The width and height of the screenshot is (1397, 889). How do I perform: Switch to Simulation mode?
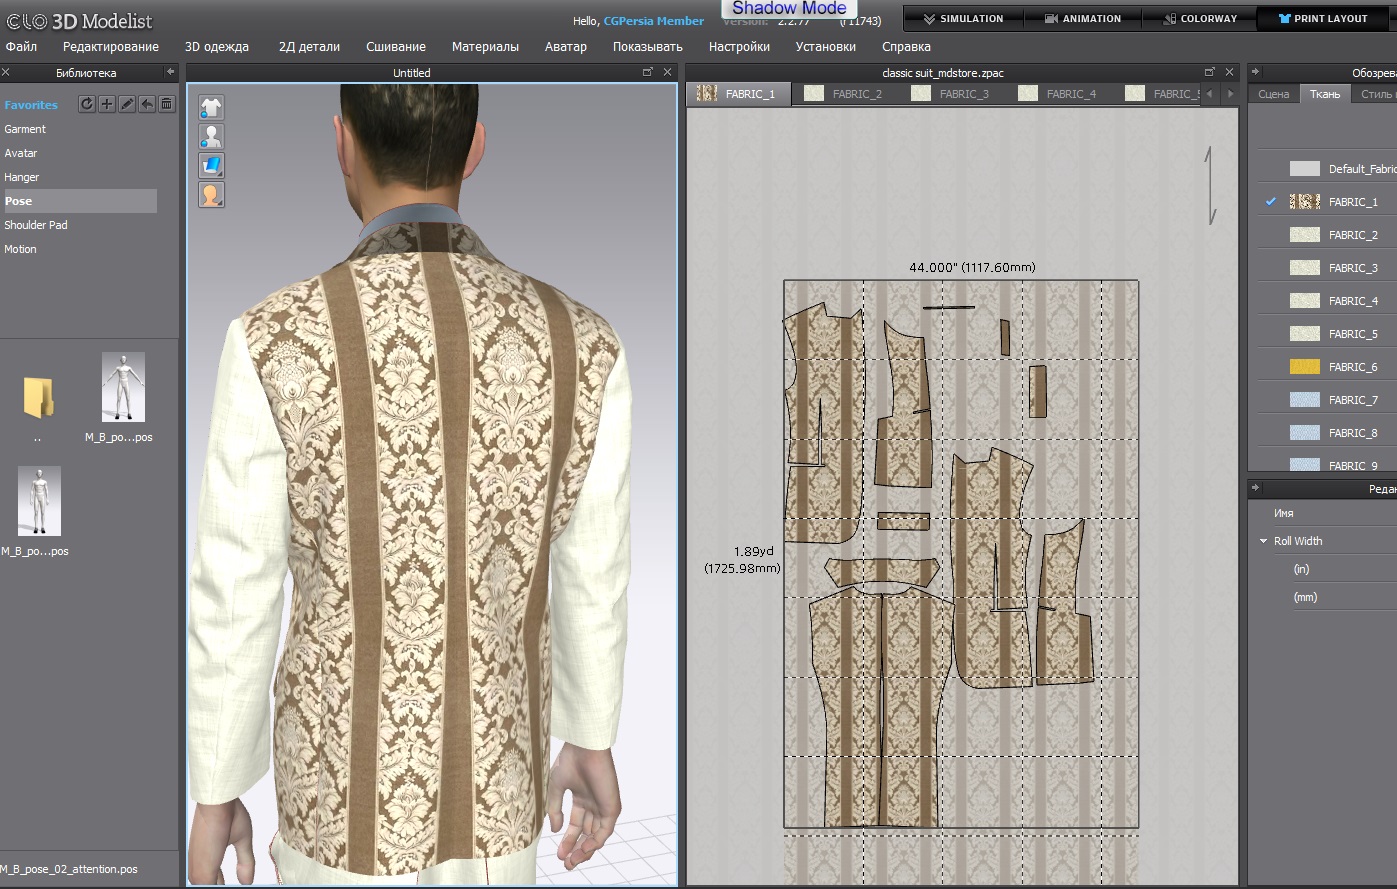[x=963, y=18]
